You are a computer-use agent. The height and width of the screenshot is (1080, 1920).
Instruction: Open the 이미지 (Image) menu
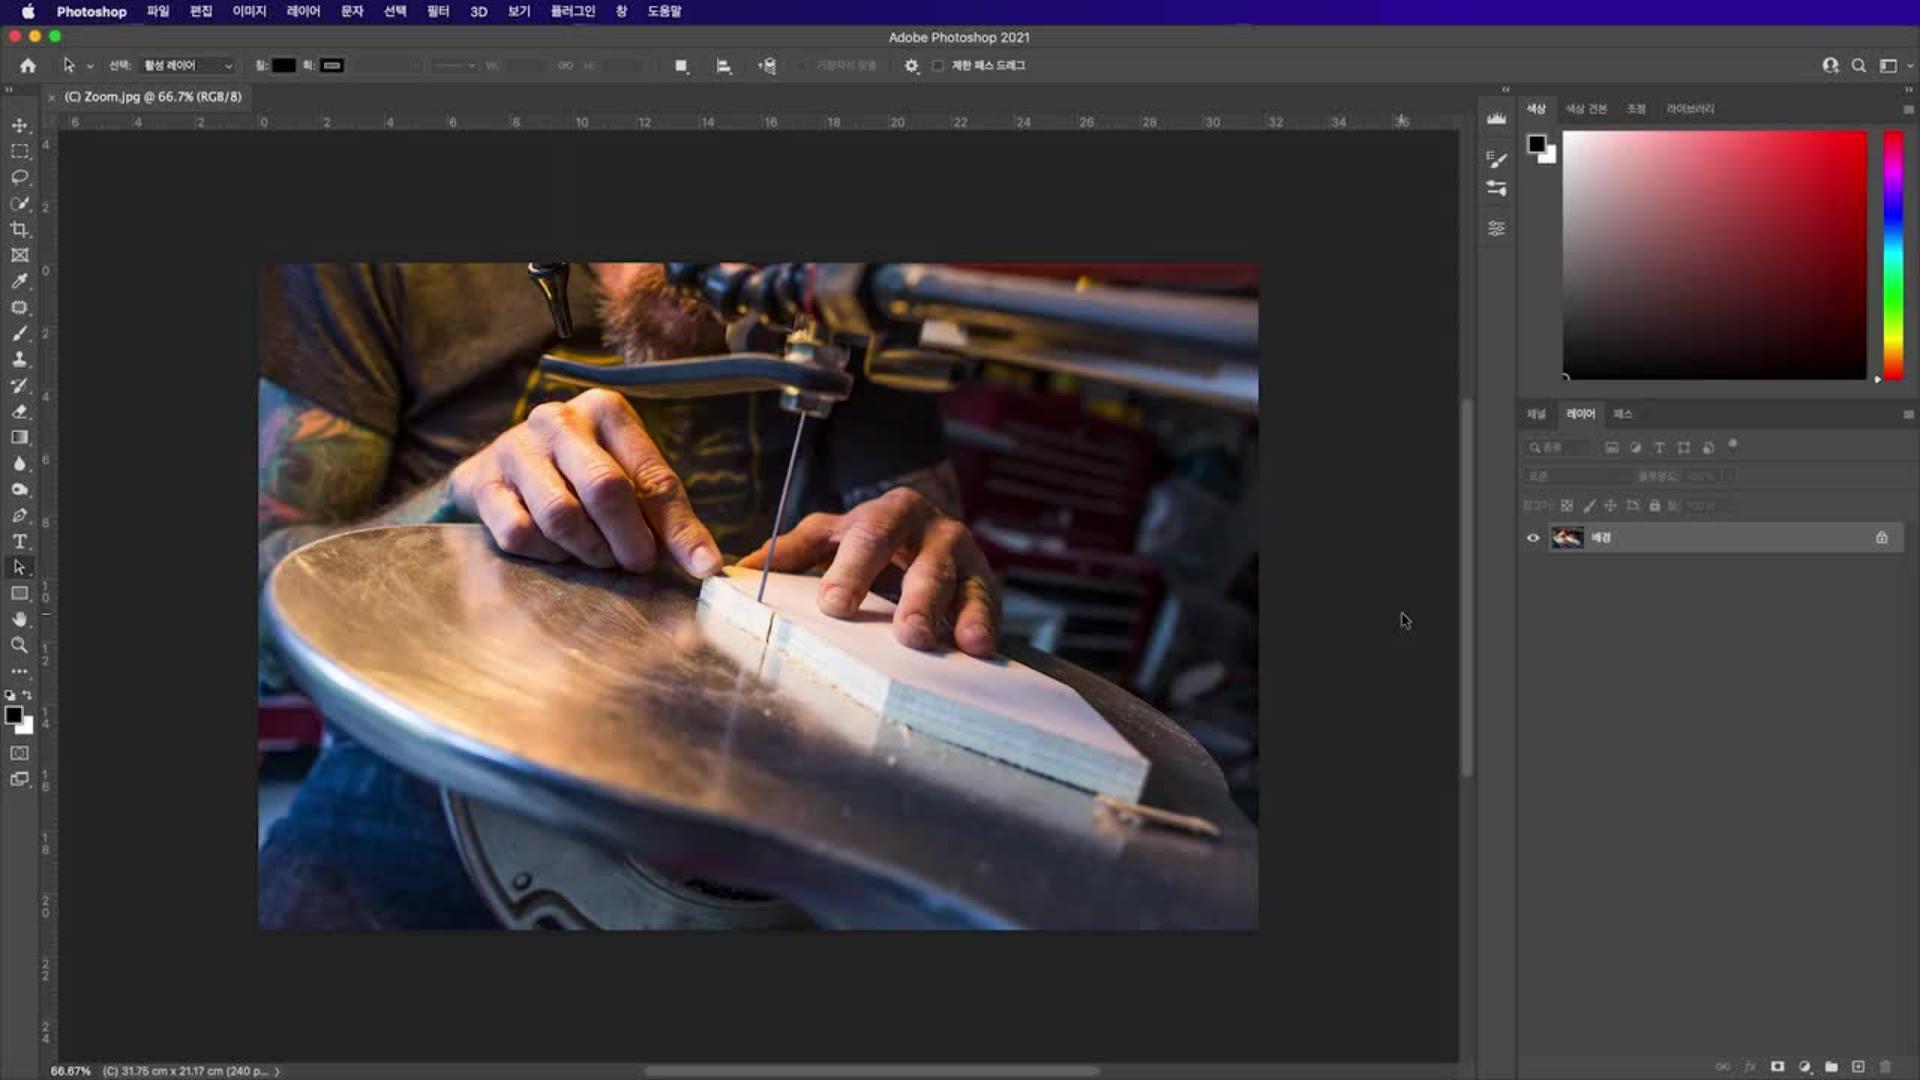click(249, 11)
